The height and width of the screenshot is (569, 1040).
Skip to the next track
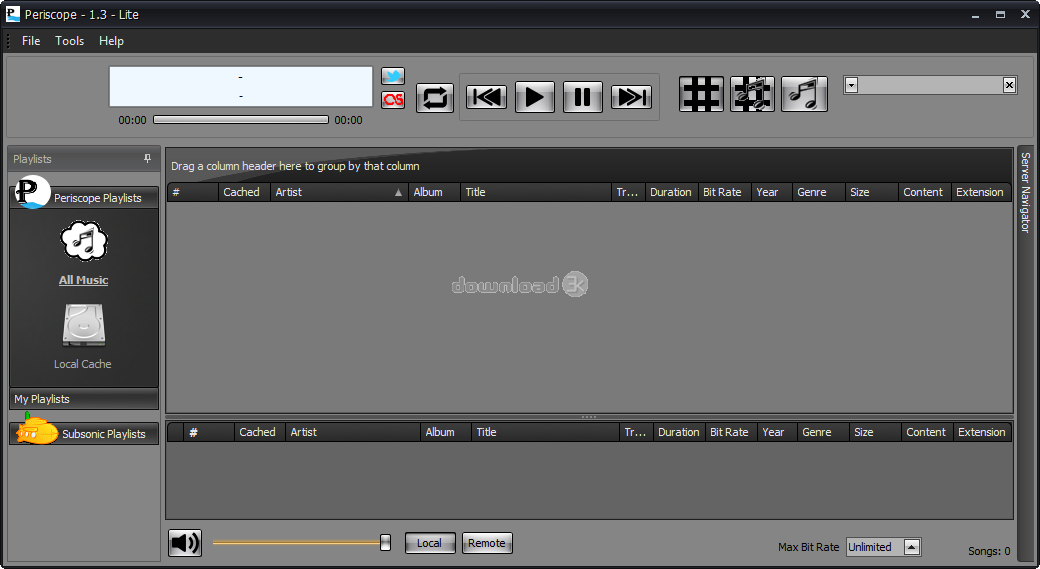coord(631,97)
